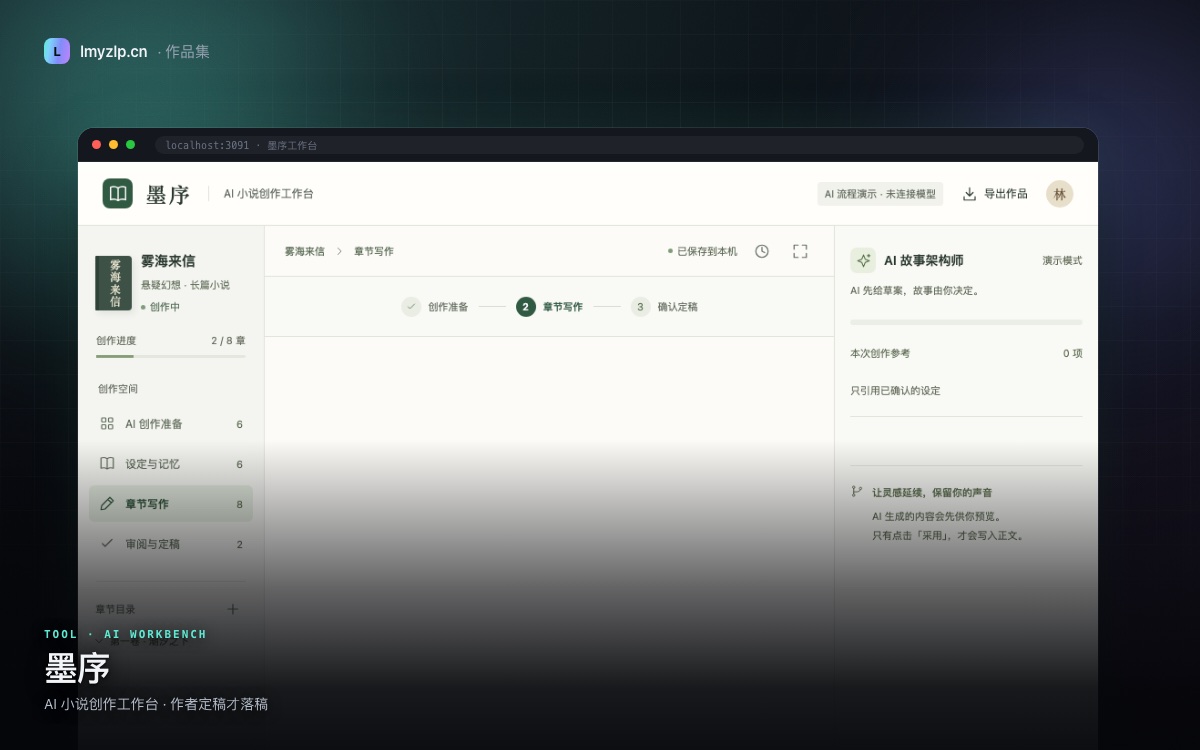Click the 创作空间 section label
The height and width of the screenshot is (750, 1200).
click(x=118, y=389)
